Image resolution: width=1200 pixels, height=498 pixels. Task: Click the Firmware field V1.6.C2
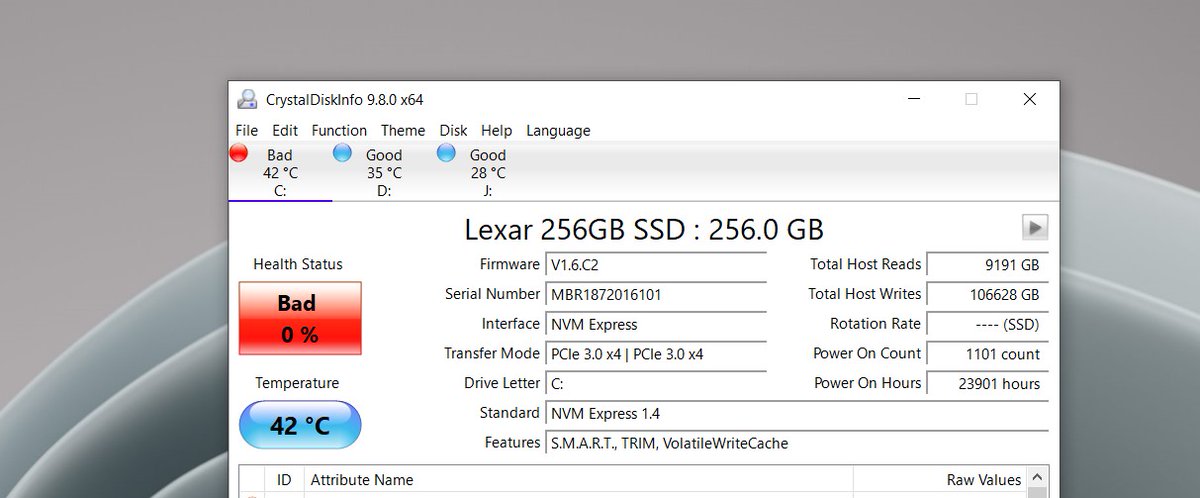tap(656, 265)
